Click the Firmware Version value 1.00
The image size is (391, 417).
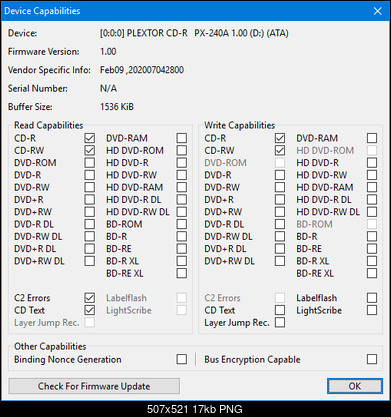(x=108, y=52)
